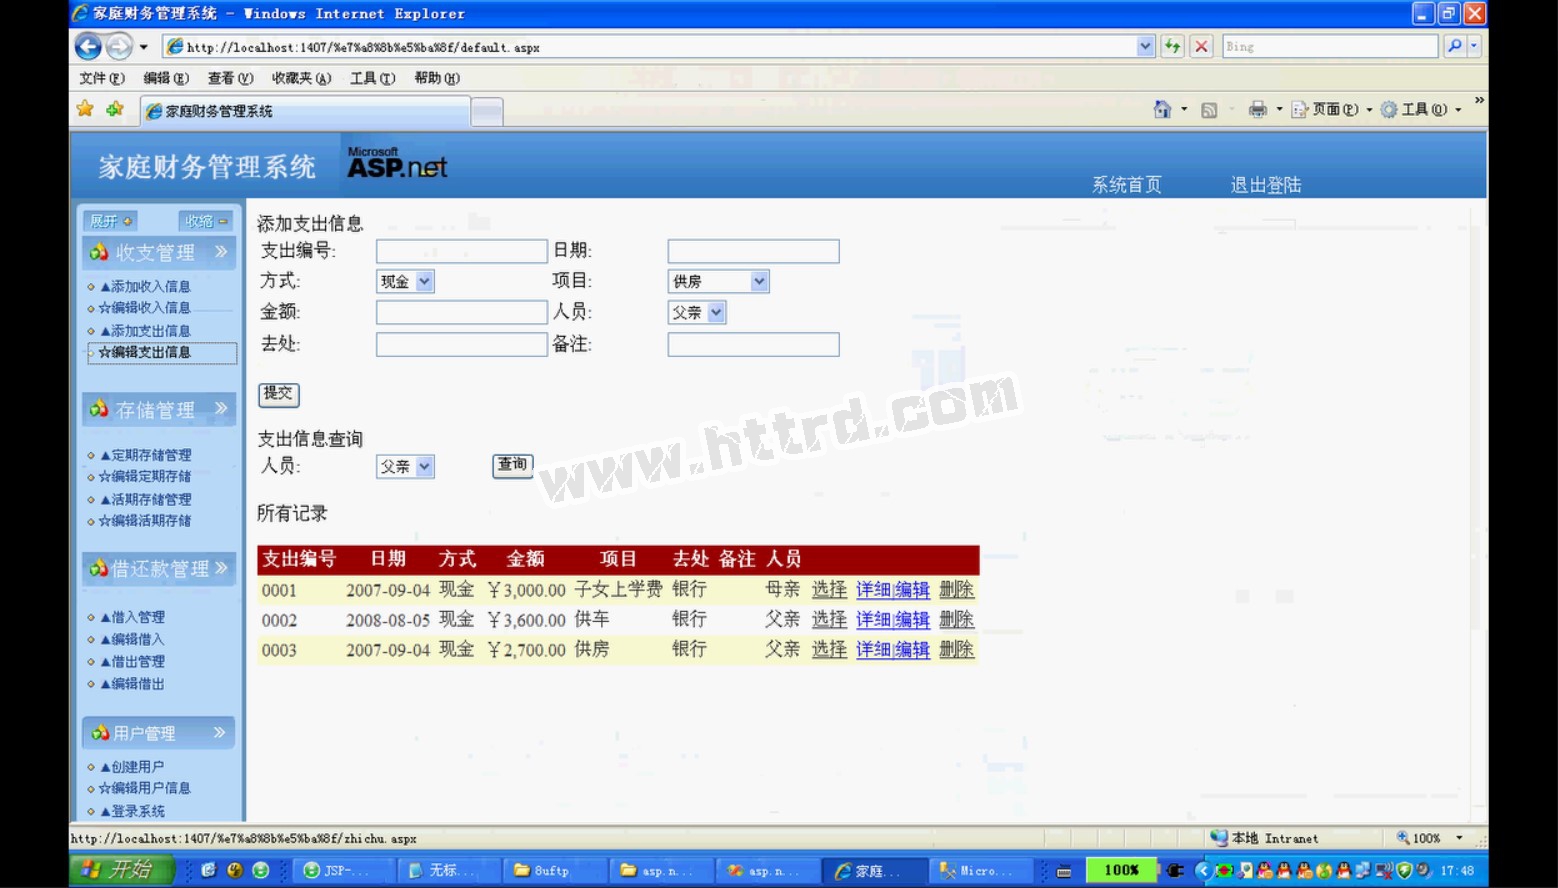Open 借出管理 in sidebar

pyautogui.click(x=132, y=661)
